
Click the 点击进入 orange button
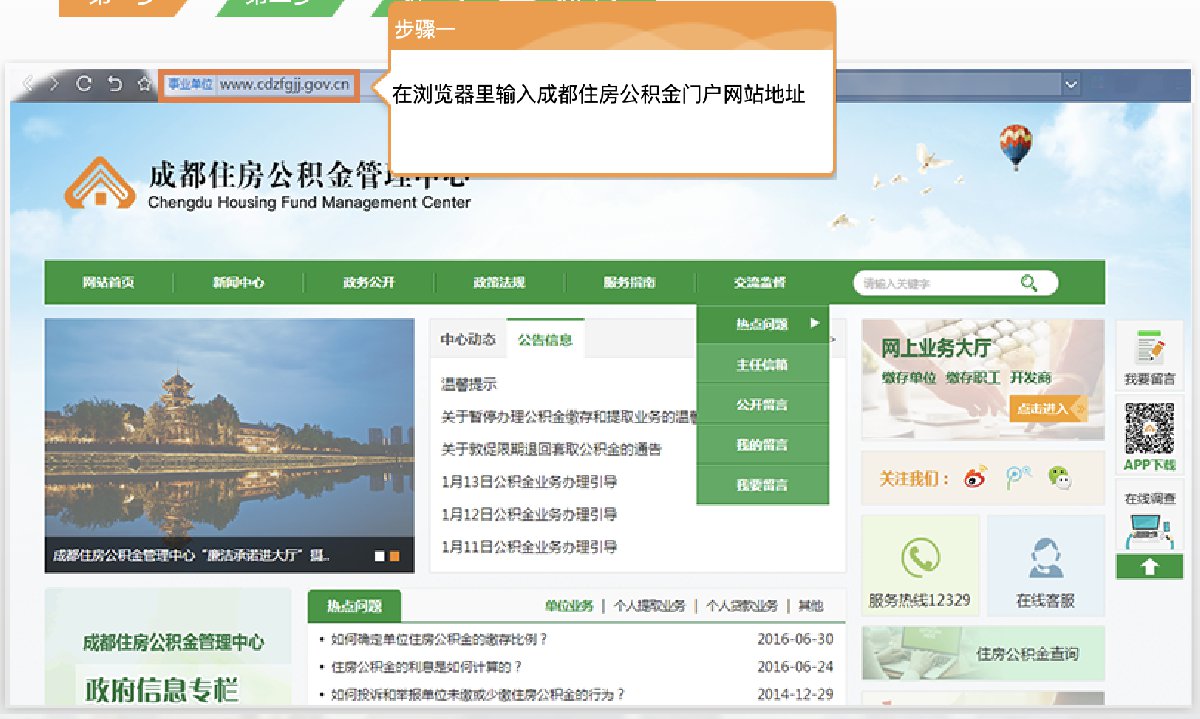(1048, 408)
